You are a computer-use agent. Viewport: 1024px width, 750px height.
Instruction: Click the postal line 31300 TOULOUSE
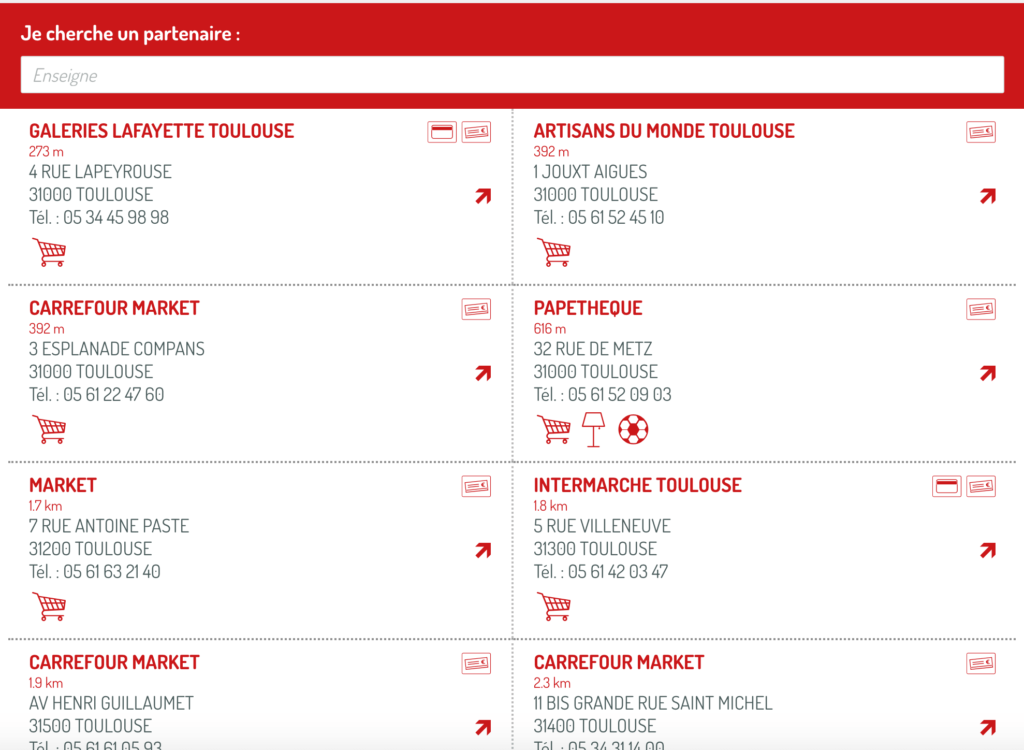point(596,549)
